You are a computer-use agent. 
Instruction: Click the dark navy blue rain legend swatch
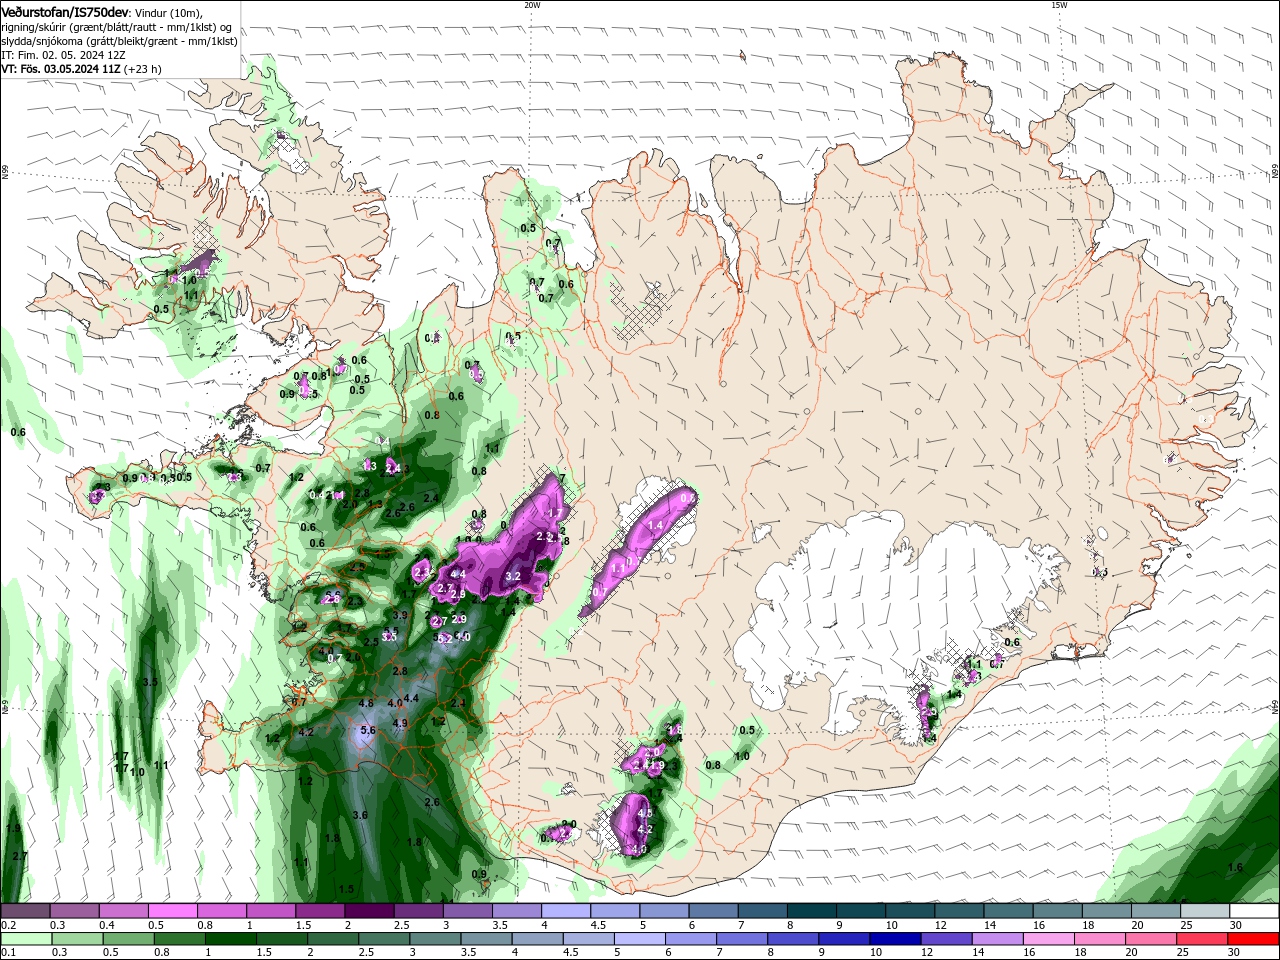[893, 939]
